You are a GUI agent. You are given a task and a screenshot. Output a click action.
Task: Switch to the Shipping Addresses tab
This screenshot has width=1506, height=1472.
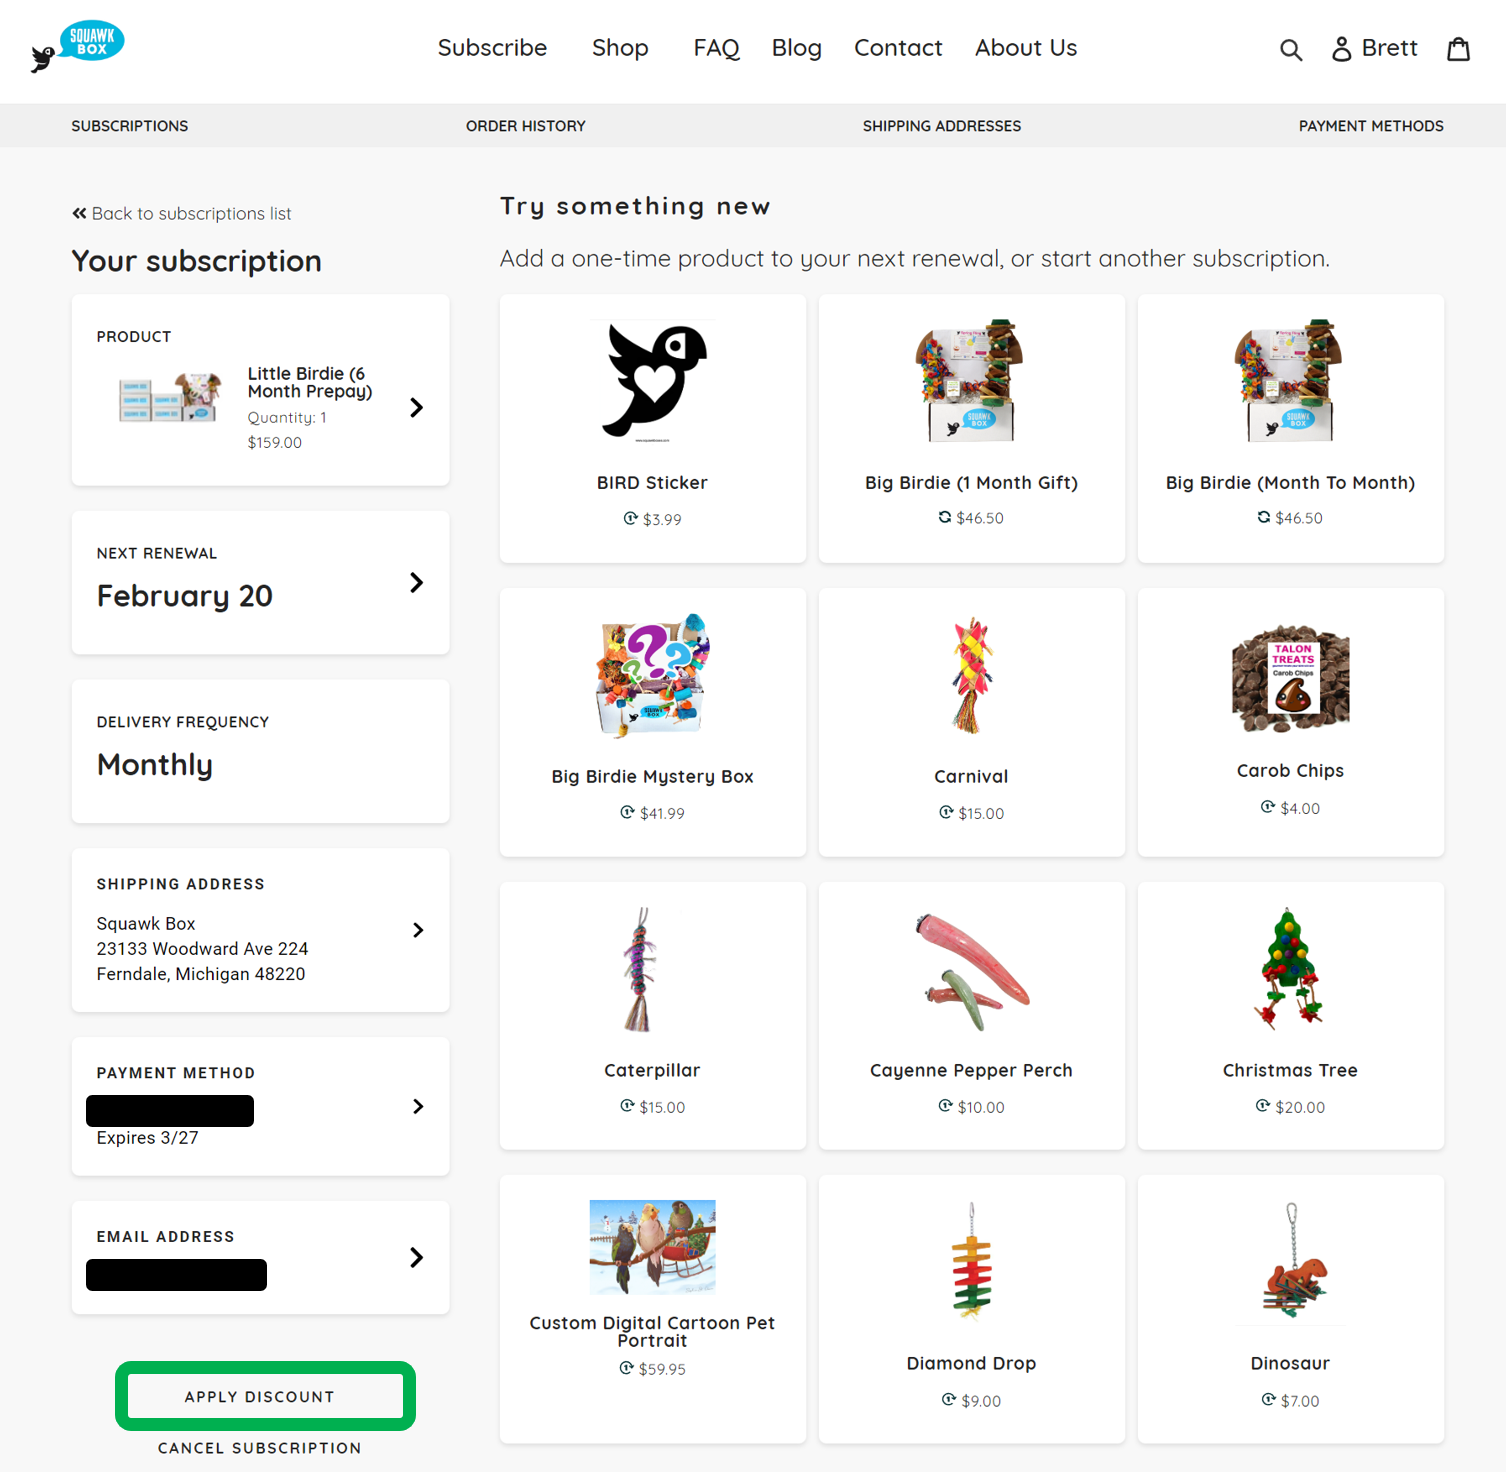942,126
